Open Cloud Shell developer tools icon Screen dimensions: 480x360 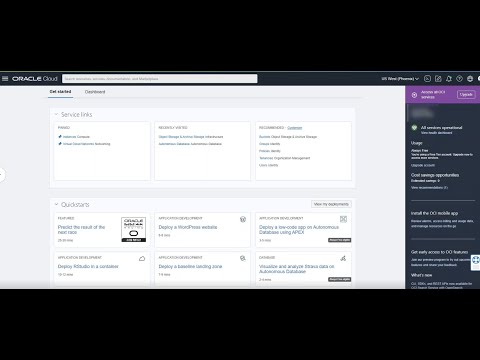(x=427, y=79)
